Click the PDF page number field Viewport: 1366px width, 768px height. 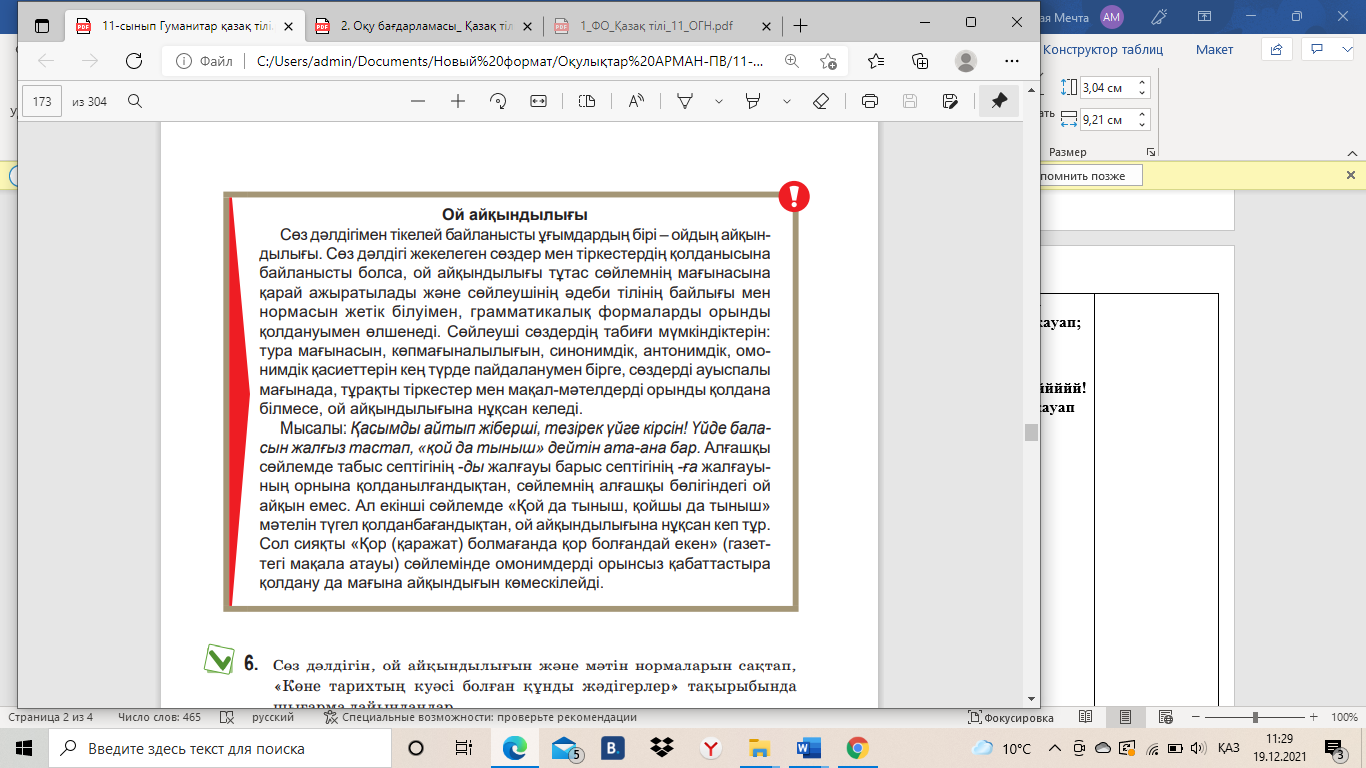coord(42,101)
